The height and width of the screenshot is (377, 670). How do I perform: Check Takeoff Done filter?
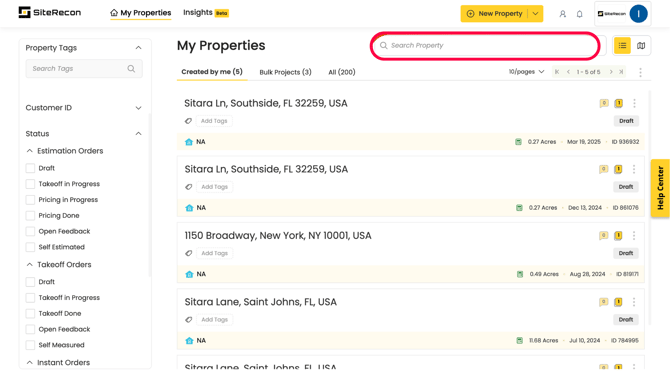point(30,313)
